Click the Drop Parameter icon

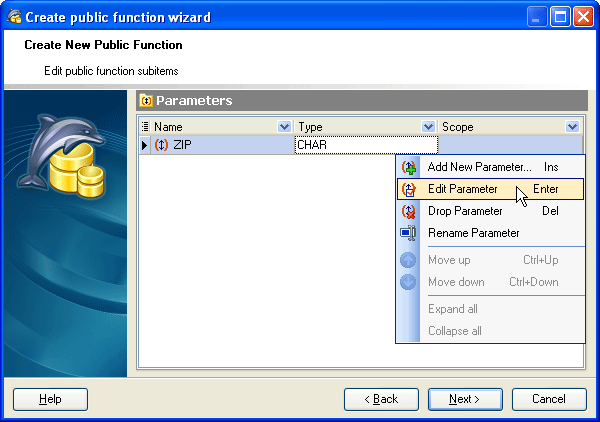click(408, 211)
